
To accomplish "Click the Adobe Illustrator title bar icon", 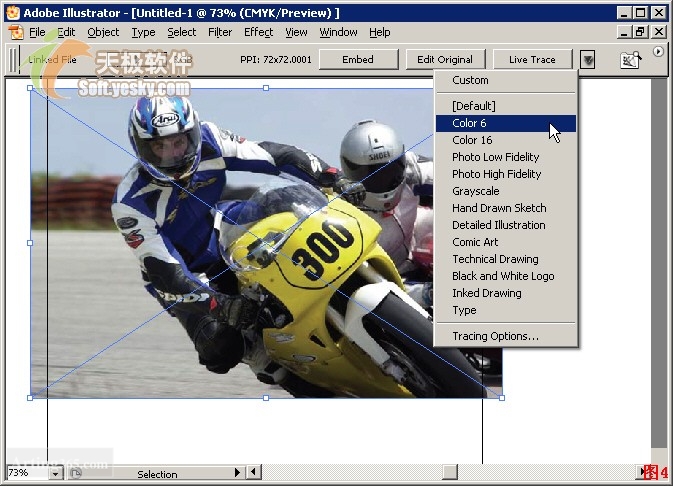I will tap(13, 12).
